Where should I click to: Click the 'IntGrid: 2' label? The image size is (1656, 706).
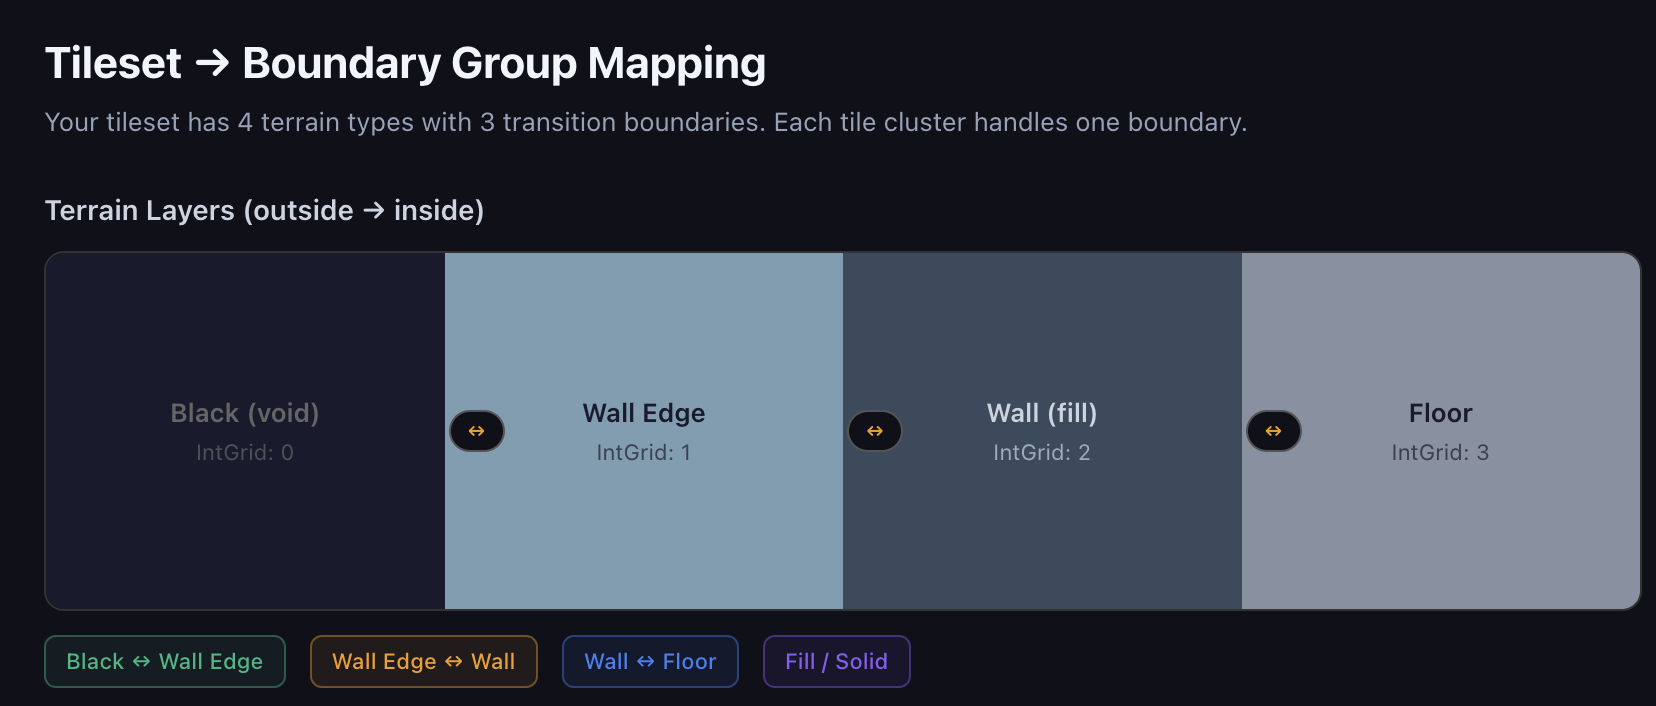click(x=1042, y=453)
